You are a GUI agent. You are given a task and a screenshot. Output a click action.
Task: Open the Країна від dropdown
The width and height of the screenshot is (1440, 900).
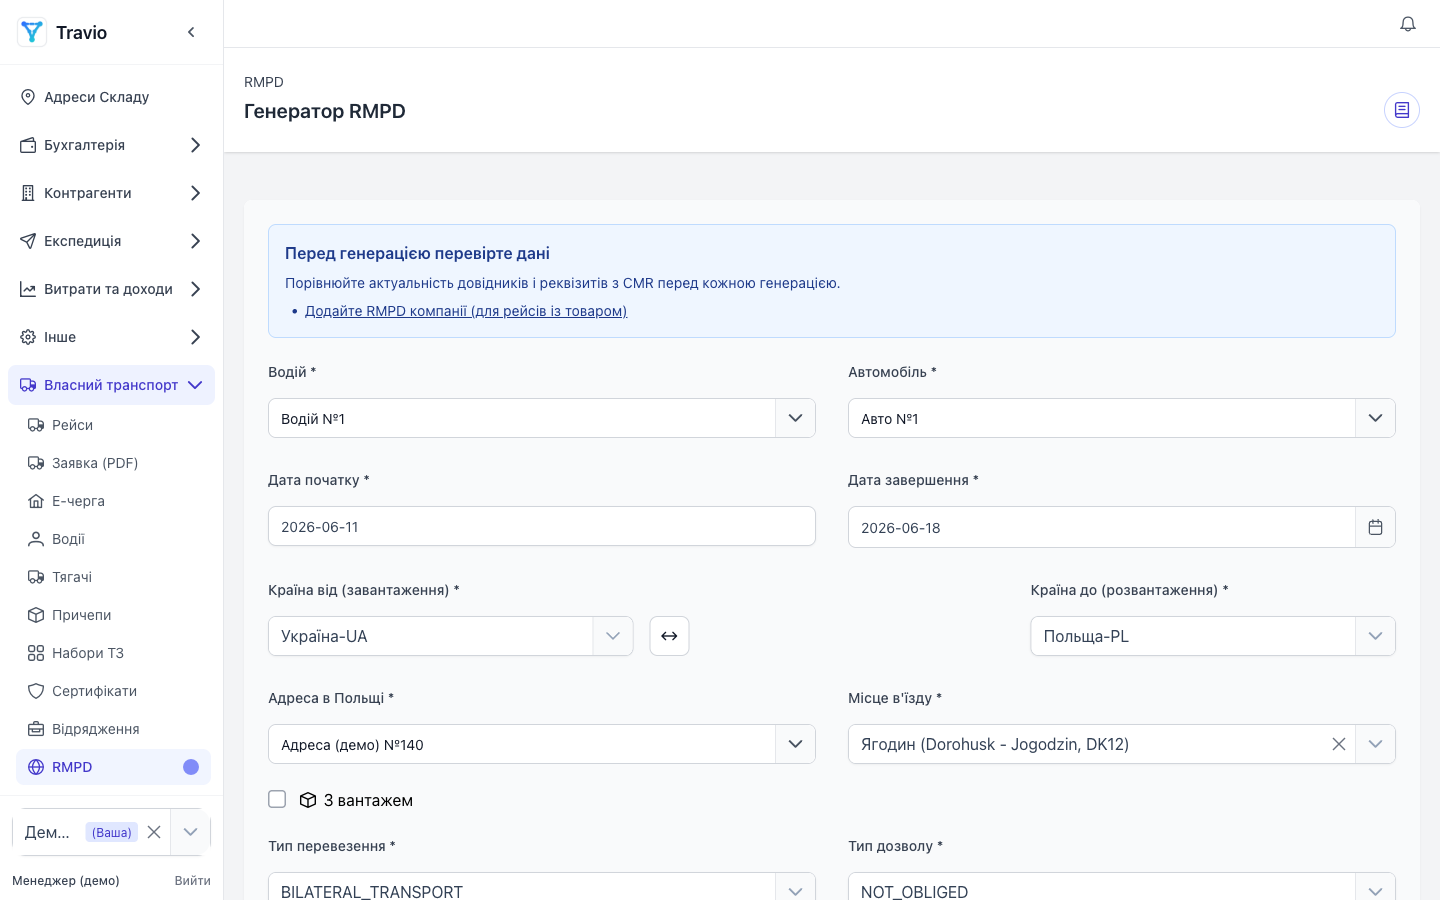pyautogui.click(x=451, y=636)
